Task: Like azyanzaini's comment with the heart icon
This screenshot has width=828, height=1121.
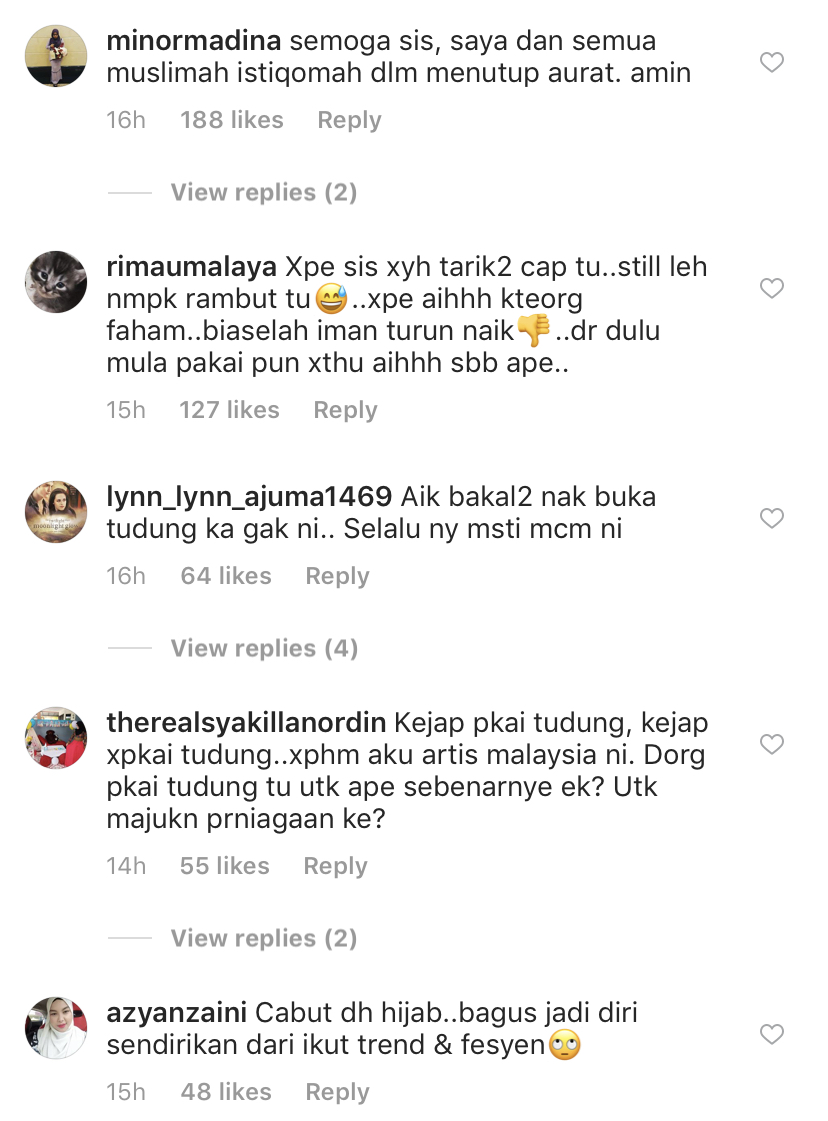Action: point(772,1034)
